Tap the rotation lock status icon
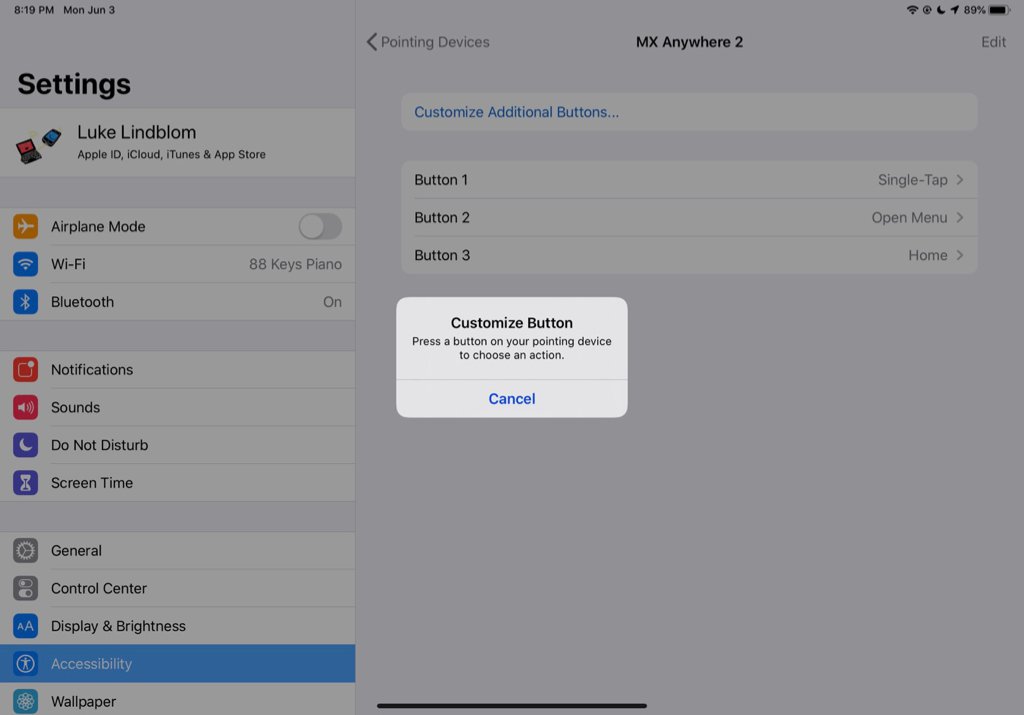 [x=927, y=10]
